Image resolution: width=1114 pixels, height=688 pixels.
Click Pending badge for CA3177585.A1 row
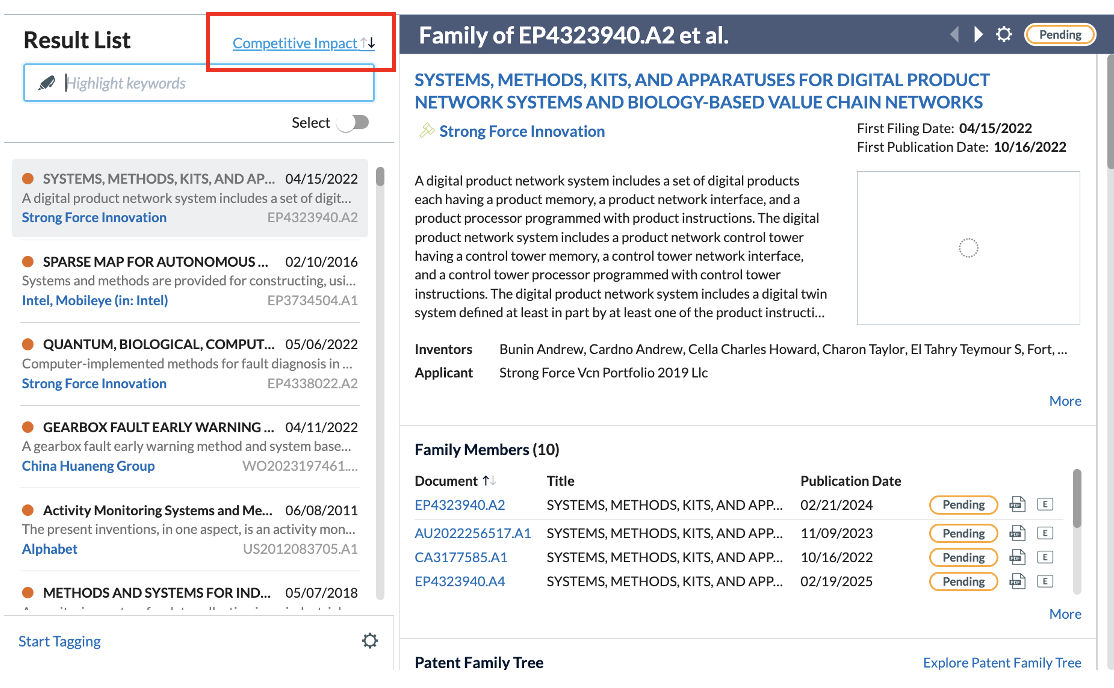point(963,557)
